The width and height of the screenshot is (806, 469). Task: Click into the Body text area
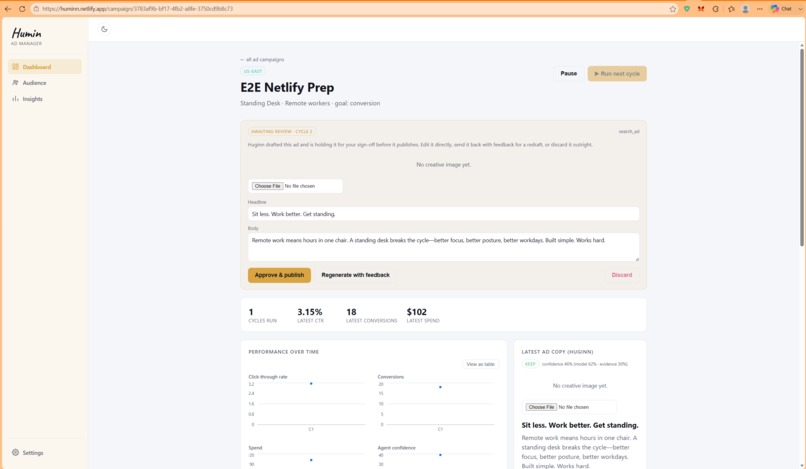pyautogui.click(x=443, y=247)
